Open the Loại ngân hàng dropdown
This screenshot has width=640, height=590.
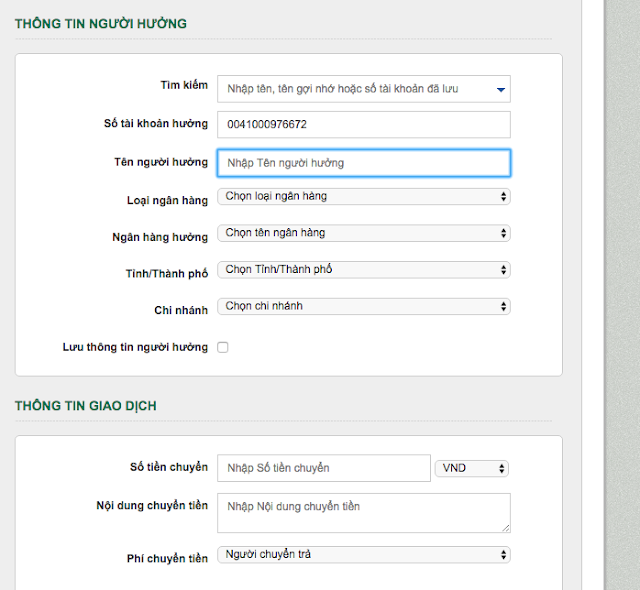(364, 196)
